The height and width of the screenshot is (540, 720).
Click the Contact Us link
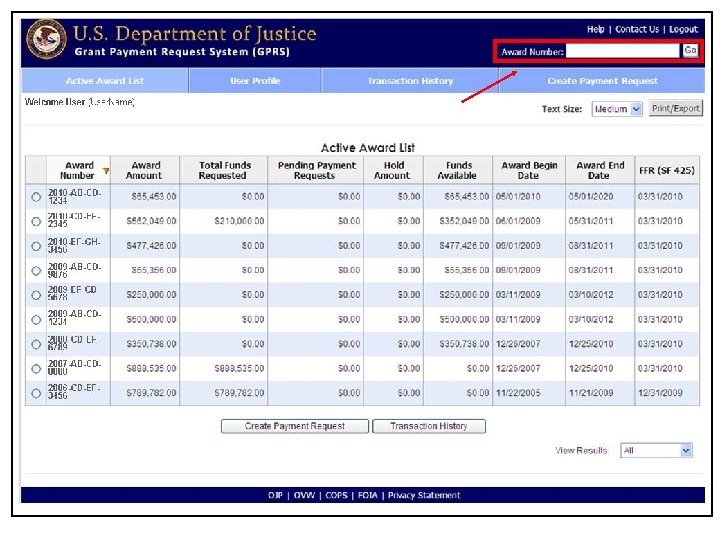[637, 29]
